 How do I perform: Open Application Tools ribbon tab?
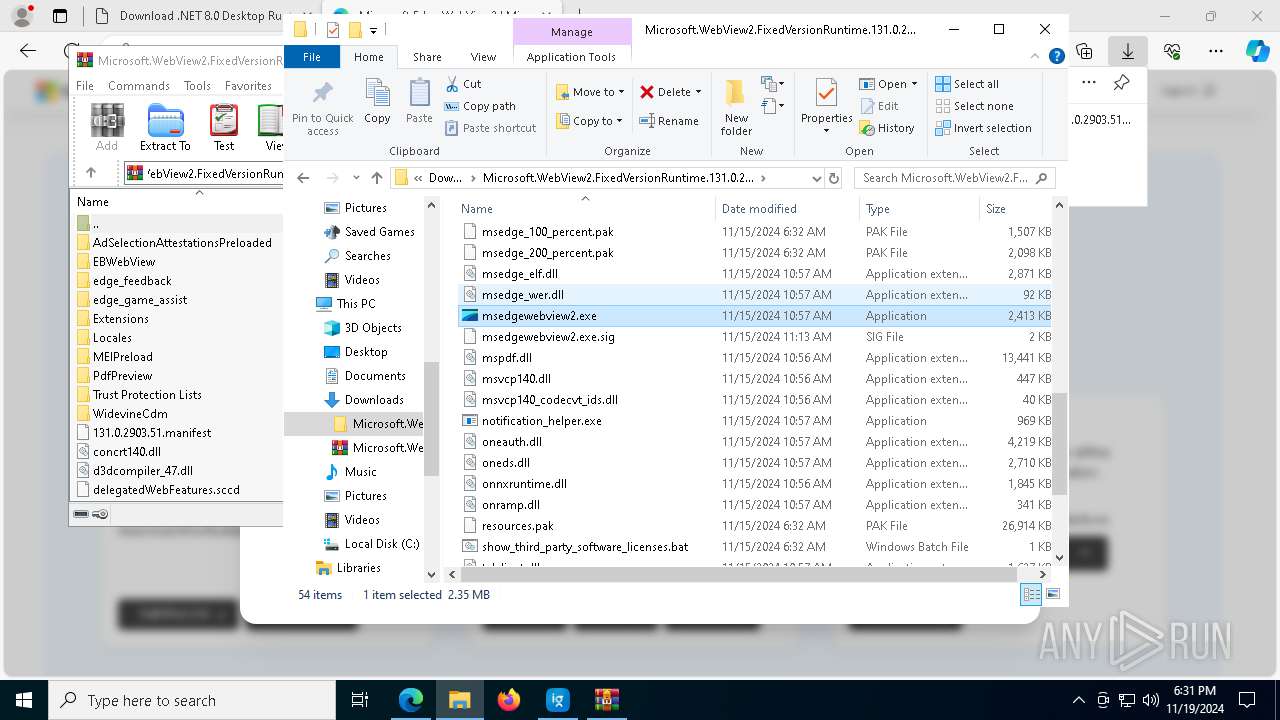click(x=571, y=57)
